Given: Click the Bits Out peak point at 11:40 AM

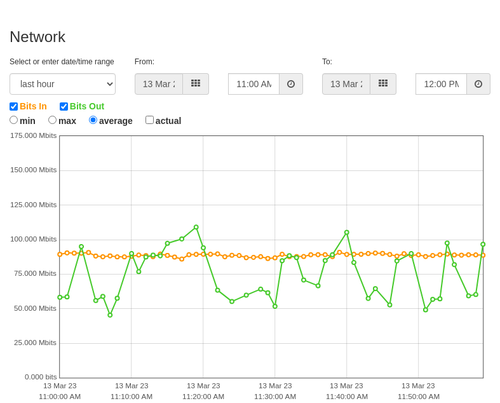Looking at the screenshot, I should tap(347, 232).
